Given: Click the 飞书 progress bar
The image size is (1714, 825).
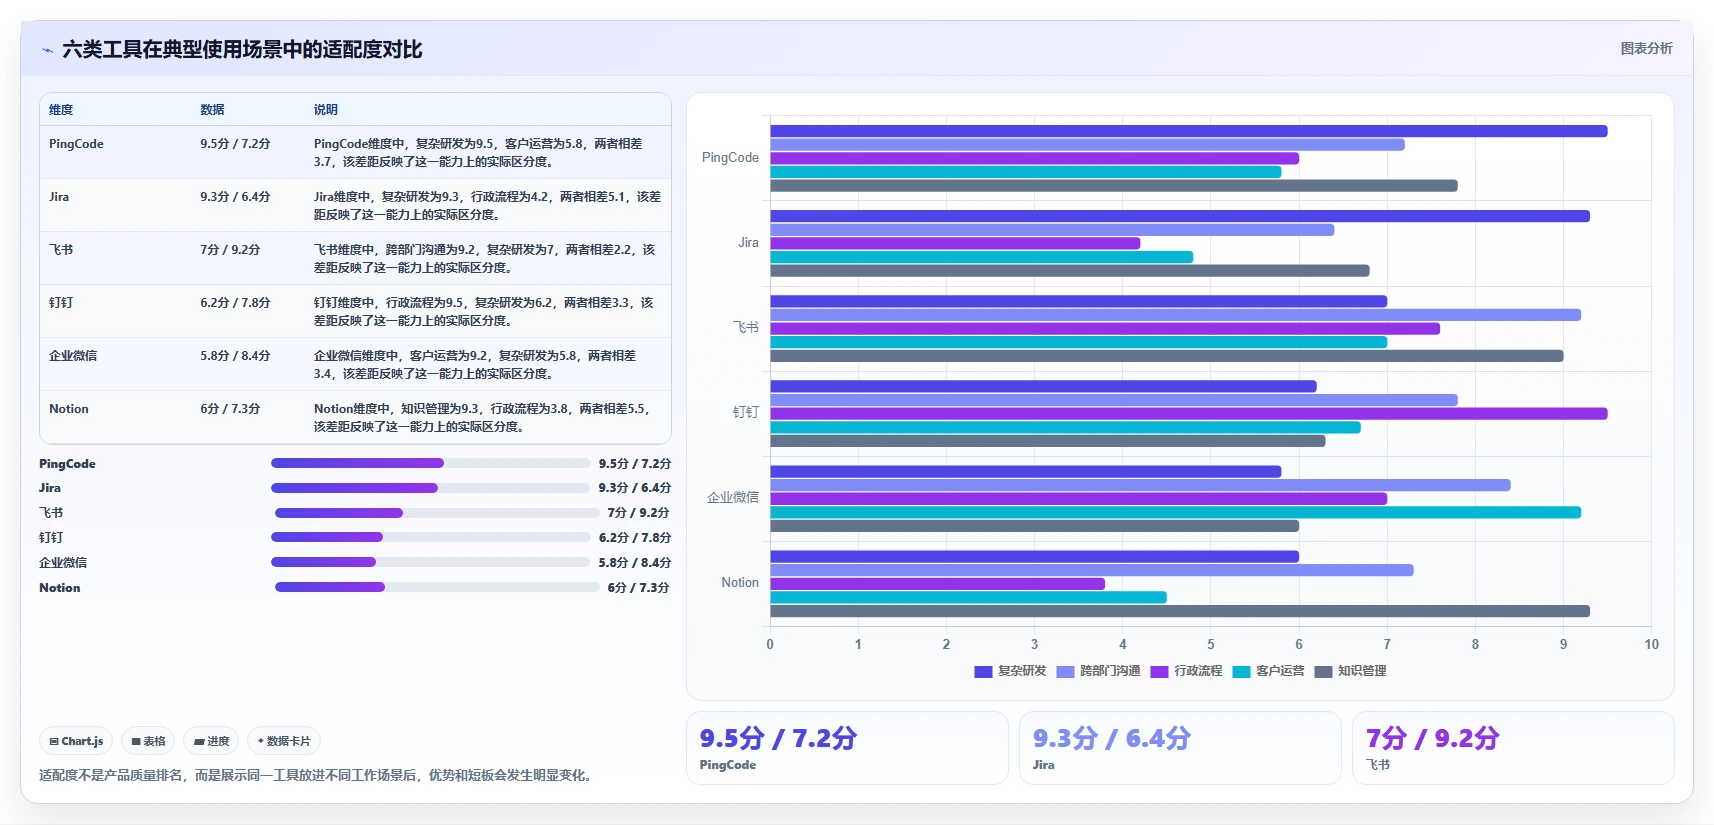Looking at the screenshot, I should [437, 513].
